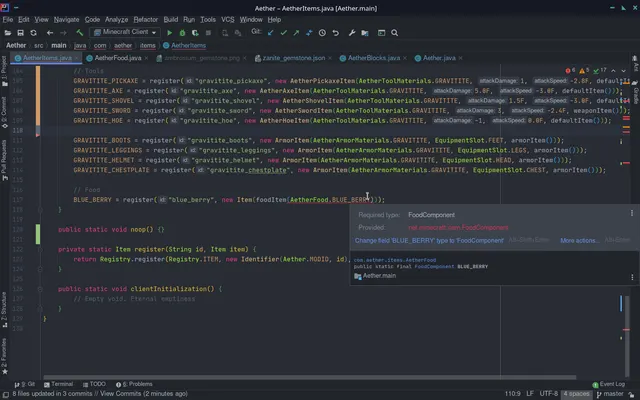Toggle the Pull Requests tool window

[x=4, y=160]
